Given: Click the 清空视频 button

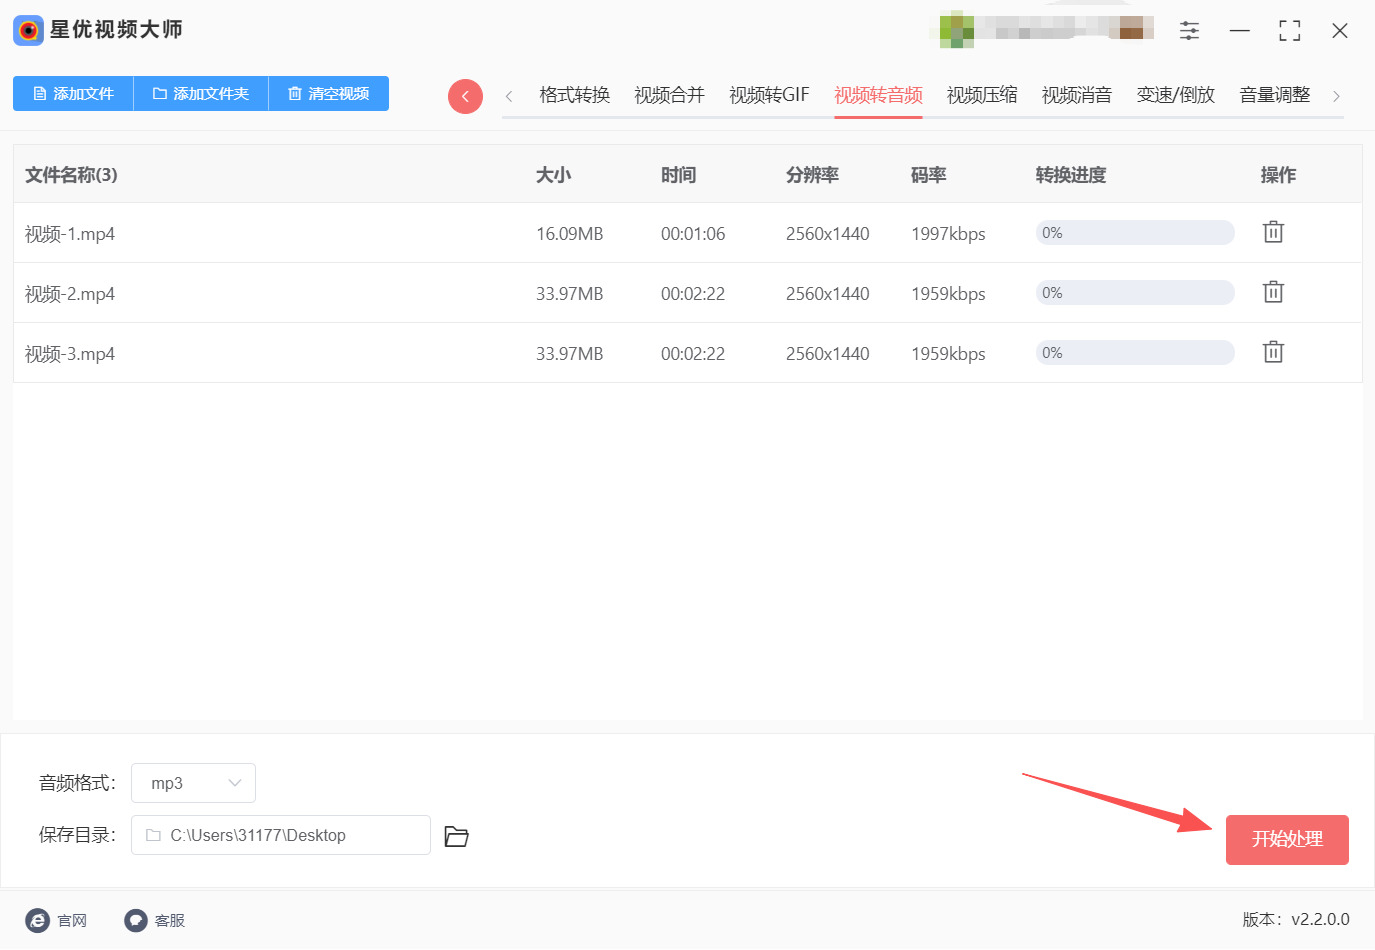Looking at the screenshot, I should point(329,94).
